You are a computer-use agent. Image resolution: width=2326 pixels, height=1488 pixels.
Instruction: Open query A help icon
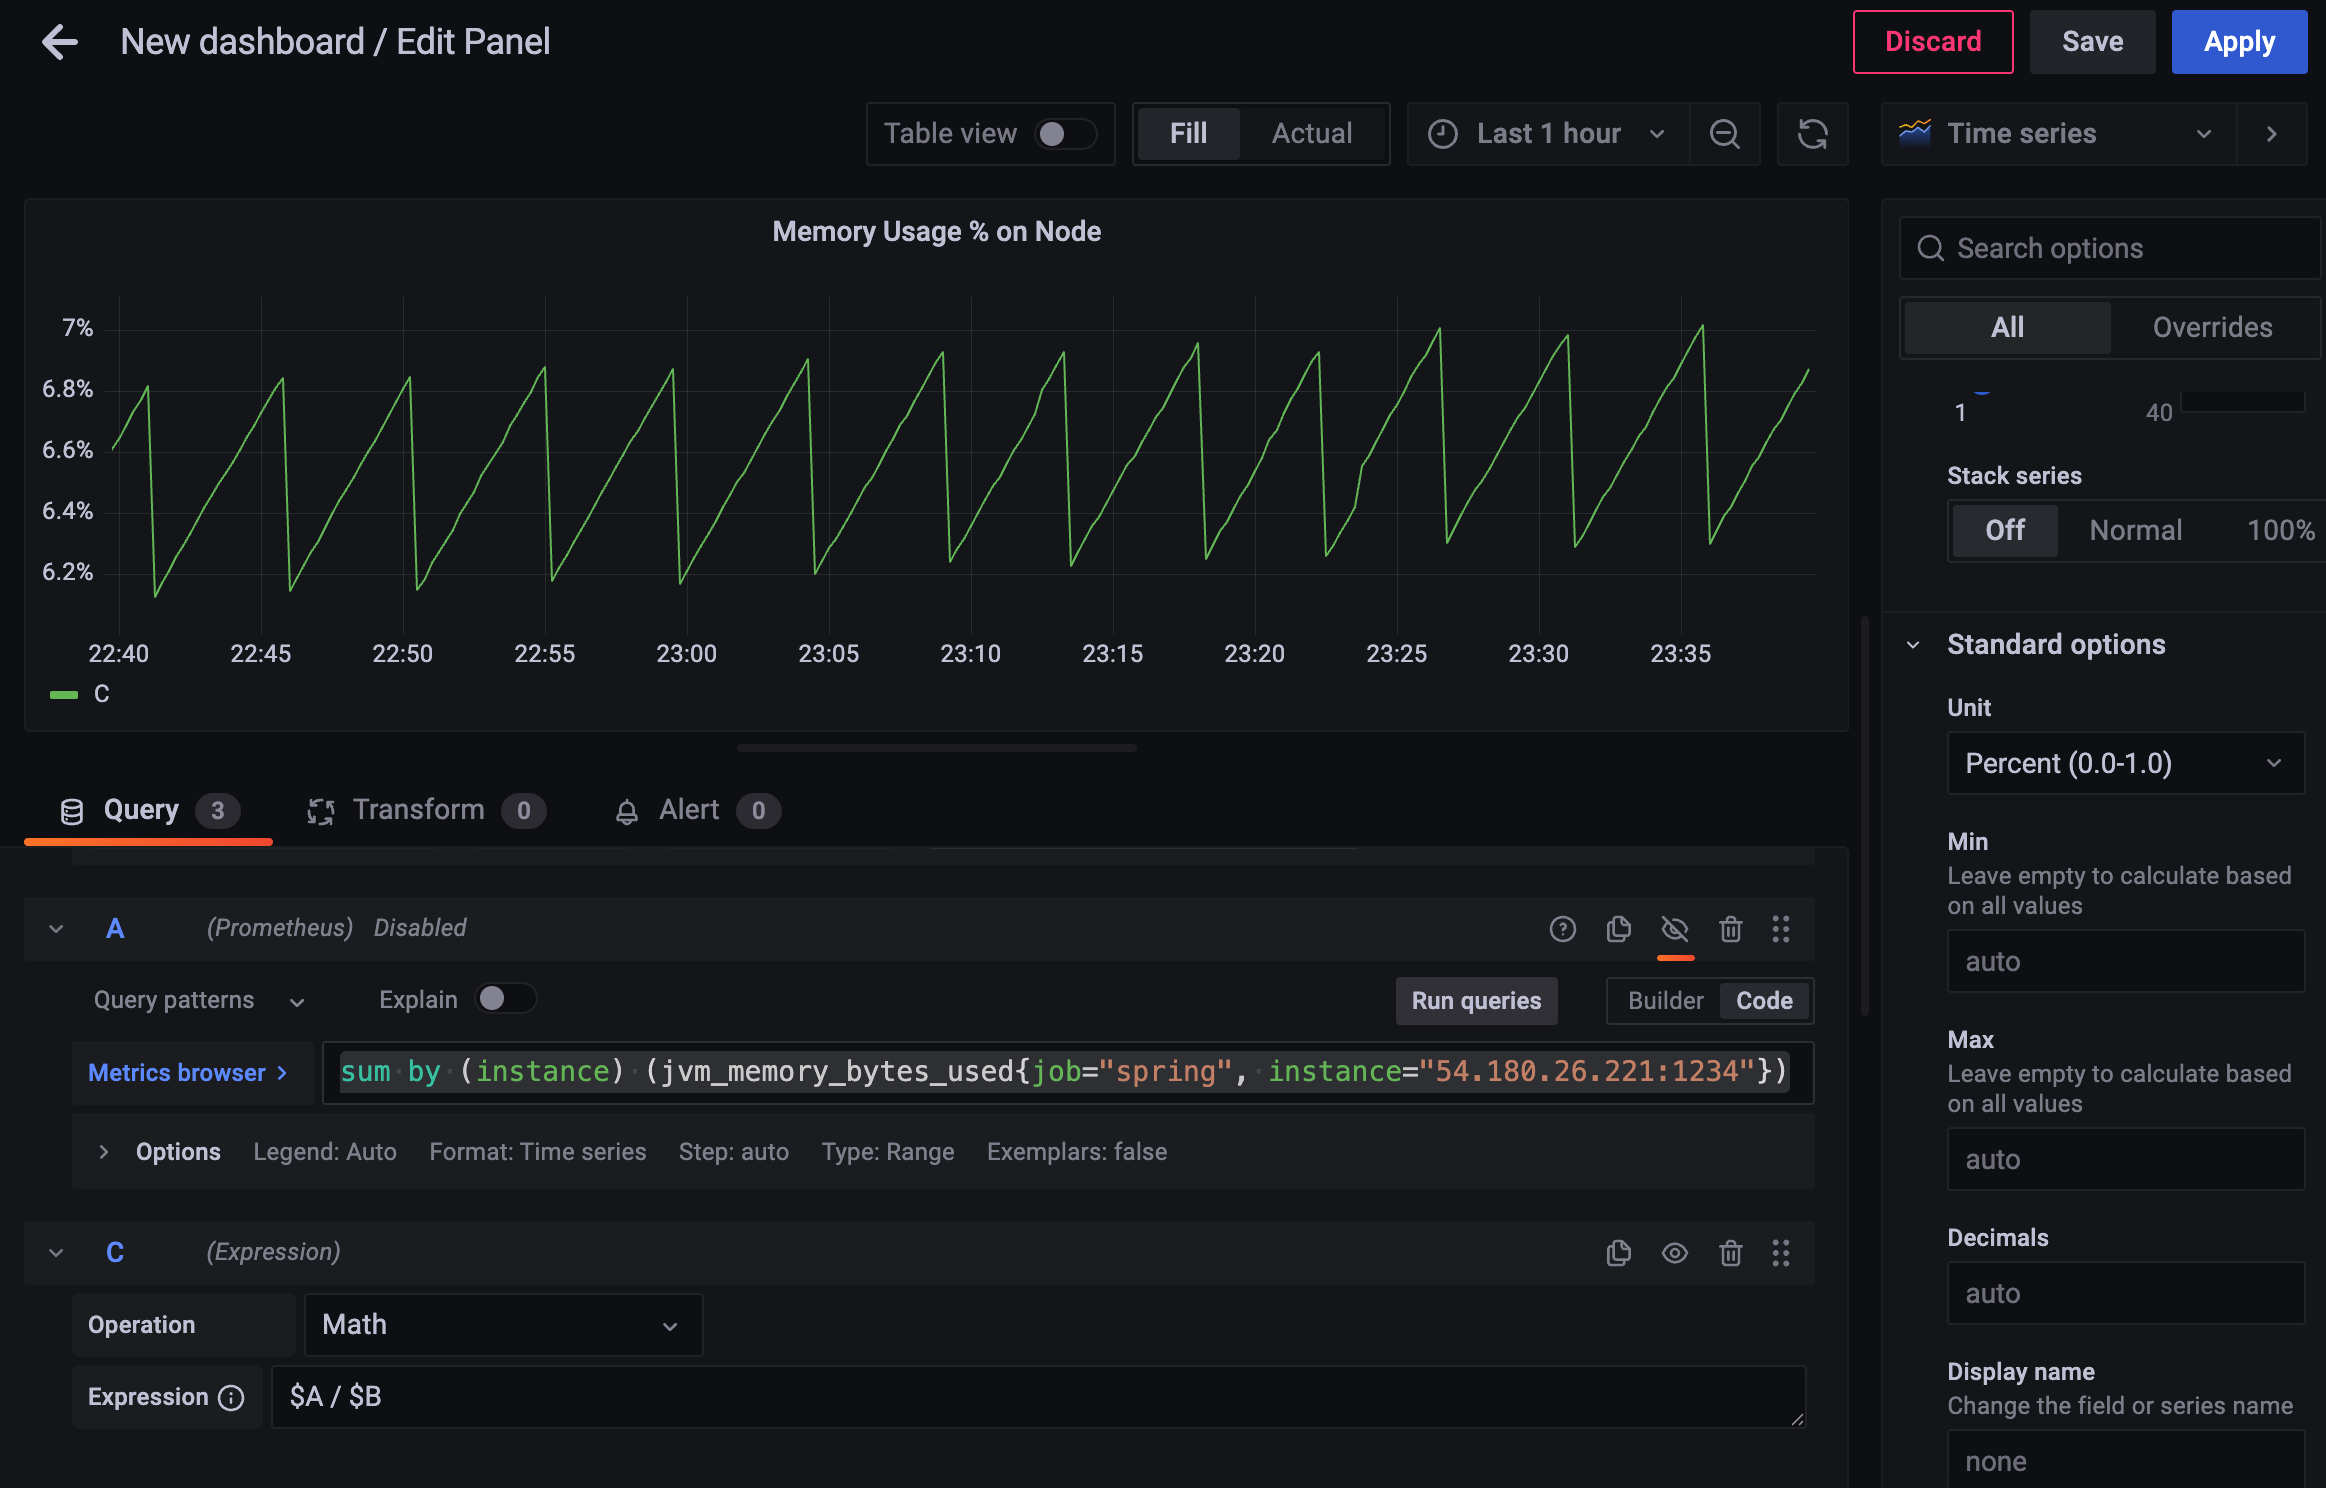pos(1562,929)
